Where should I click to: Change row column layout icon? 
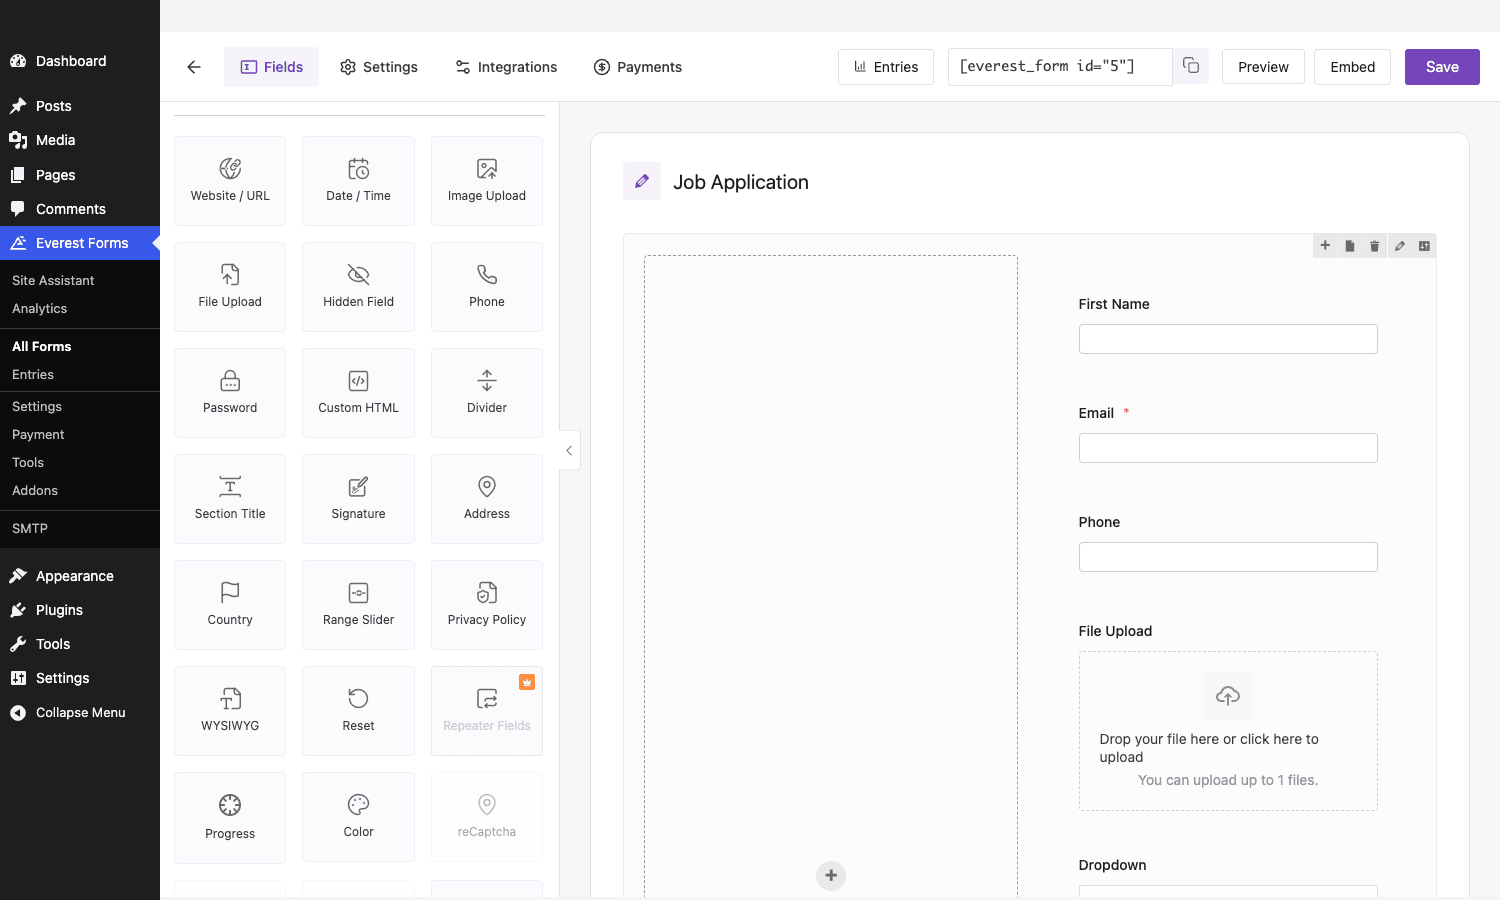tap(1424, 246)
